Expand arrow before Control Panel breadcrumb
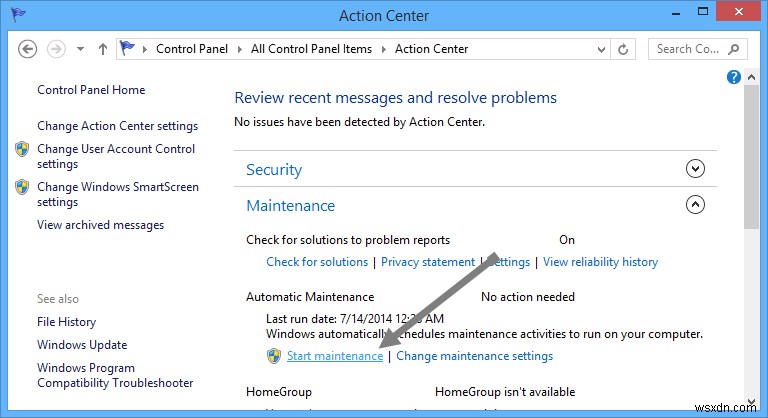 click(x=145, y=49)
